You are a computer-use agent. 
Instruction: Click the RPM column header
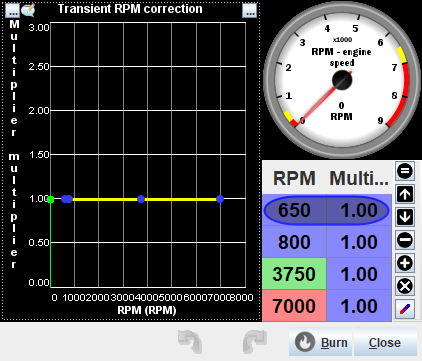point(294,178)
